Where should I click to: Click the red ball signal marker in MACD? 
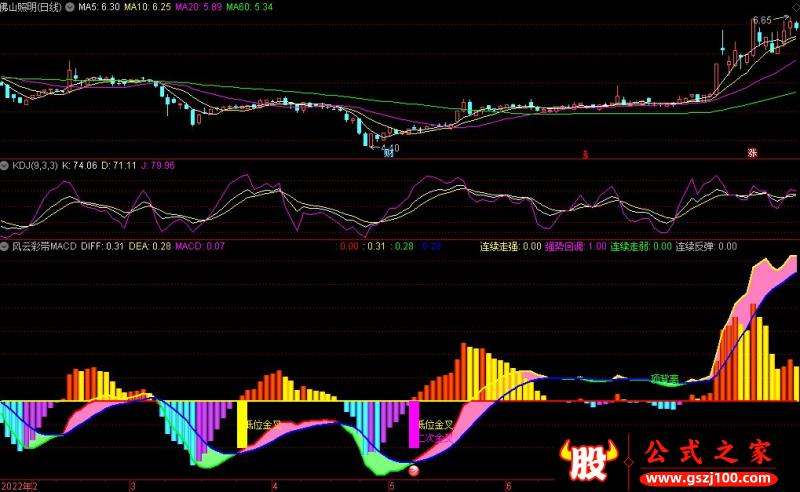click(414, 471)
